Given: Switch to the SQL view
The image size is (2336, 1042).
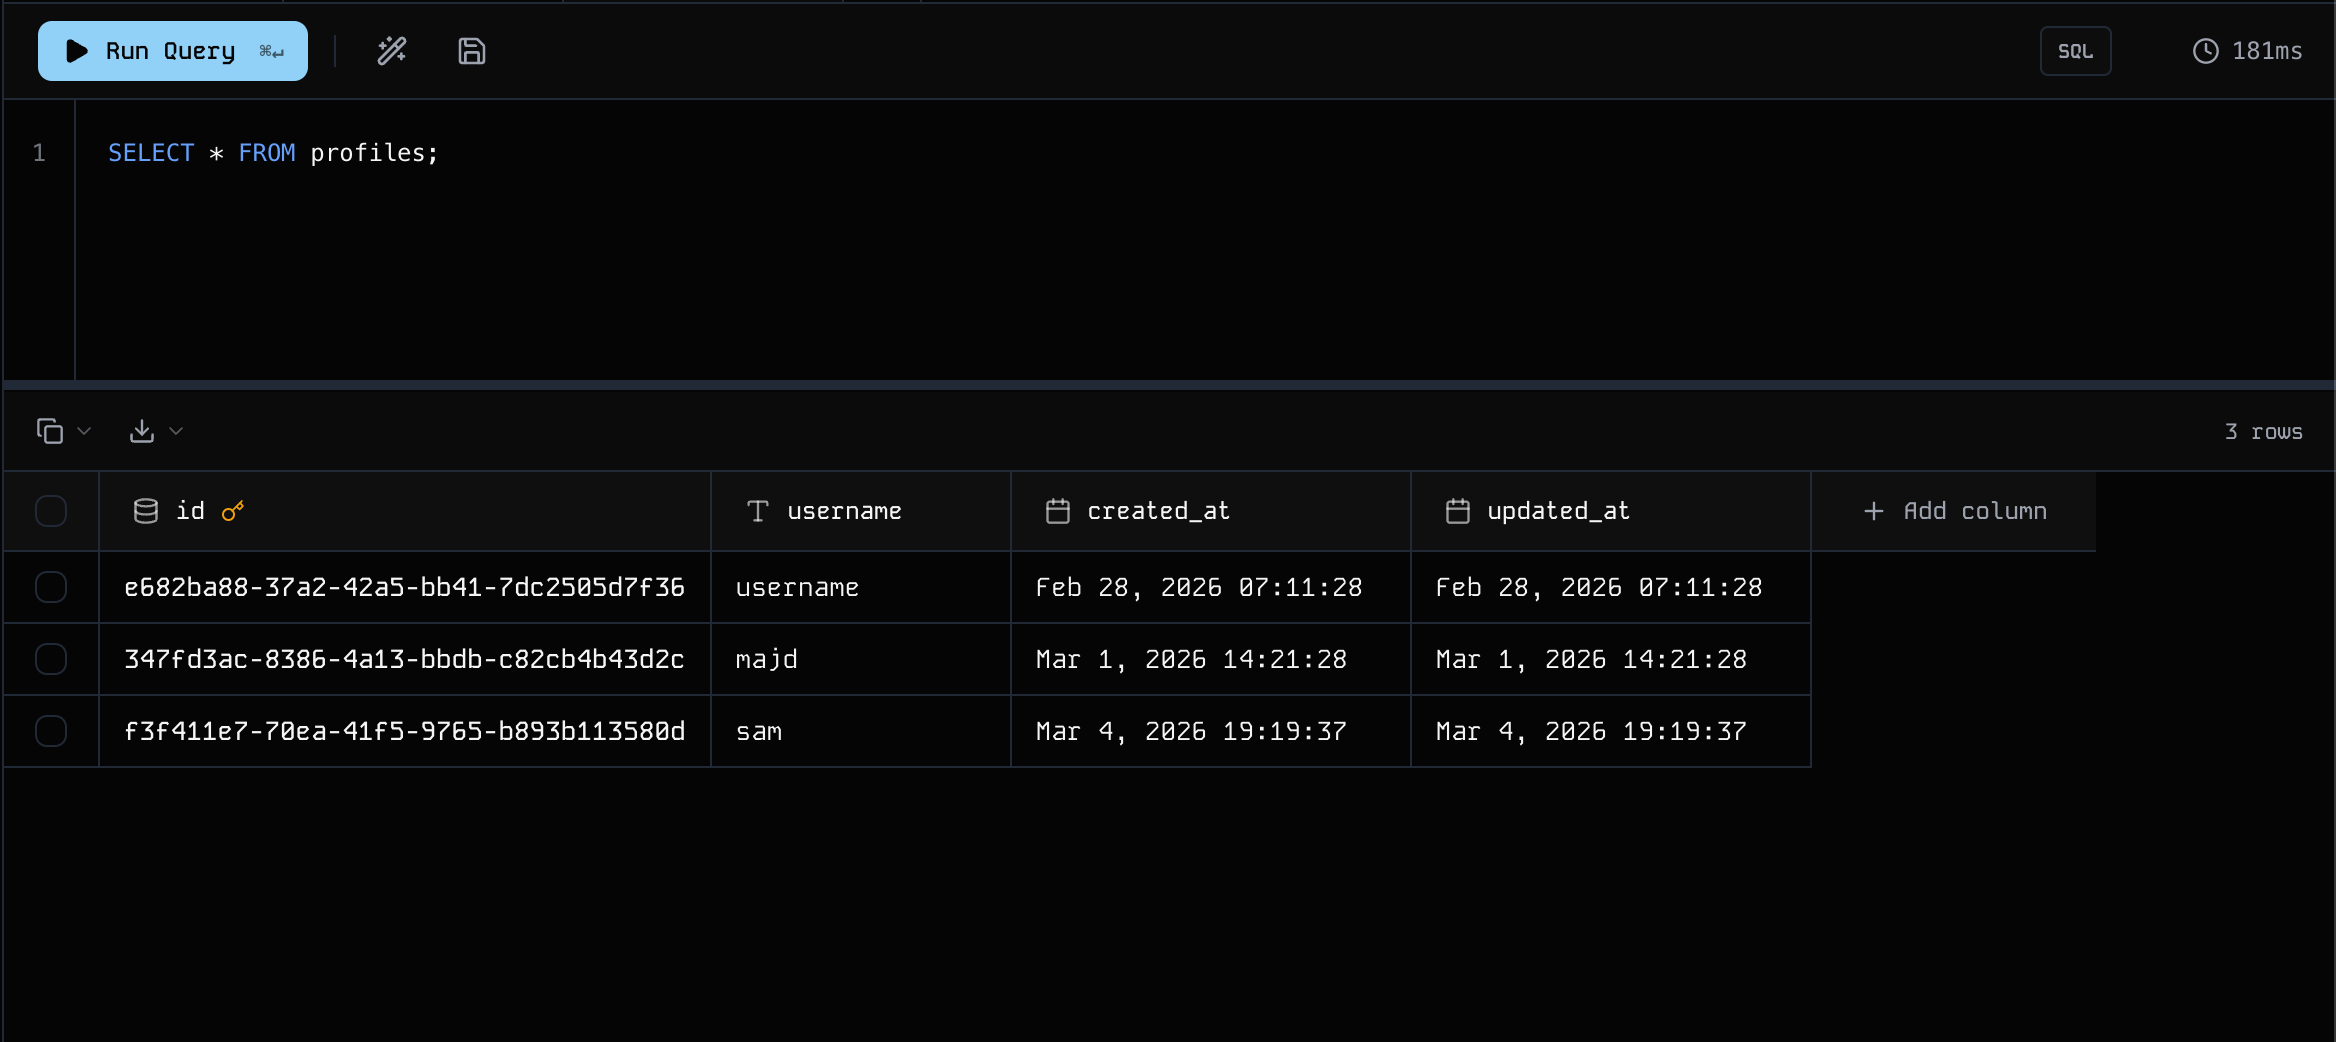Looking at the screenshot, I should (x=2075, y=50).
